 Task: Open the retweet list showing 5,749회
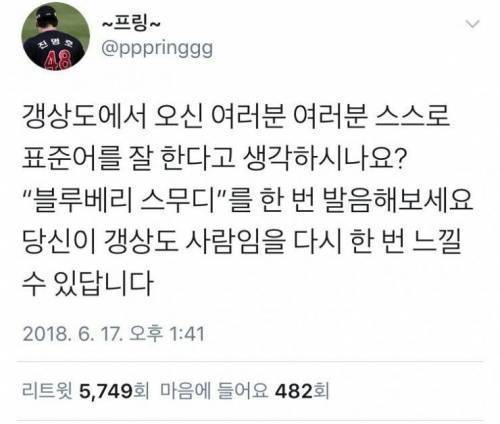(86, 391)
